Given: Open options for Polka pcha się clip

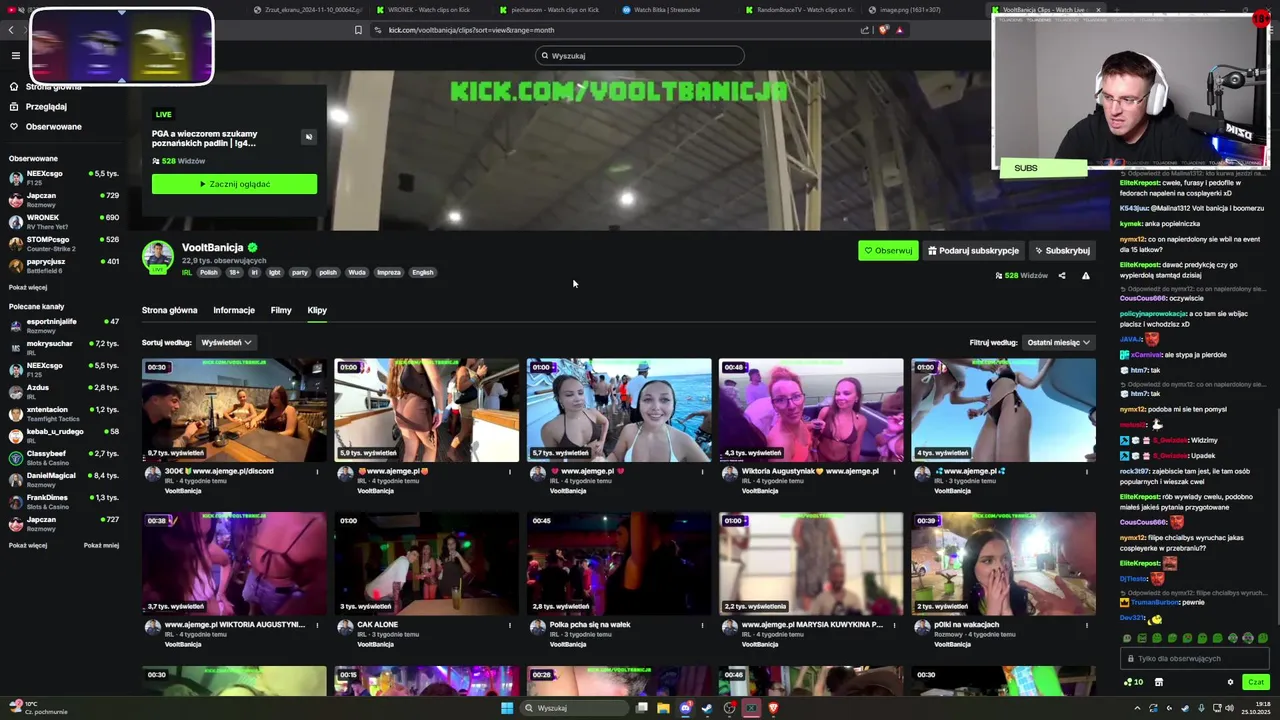Looking at the screenshot, I should click(701, 625).
